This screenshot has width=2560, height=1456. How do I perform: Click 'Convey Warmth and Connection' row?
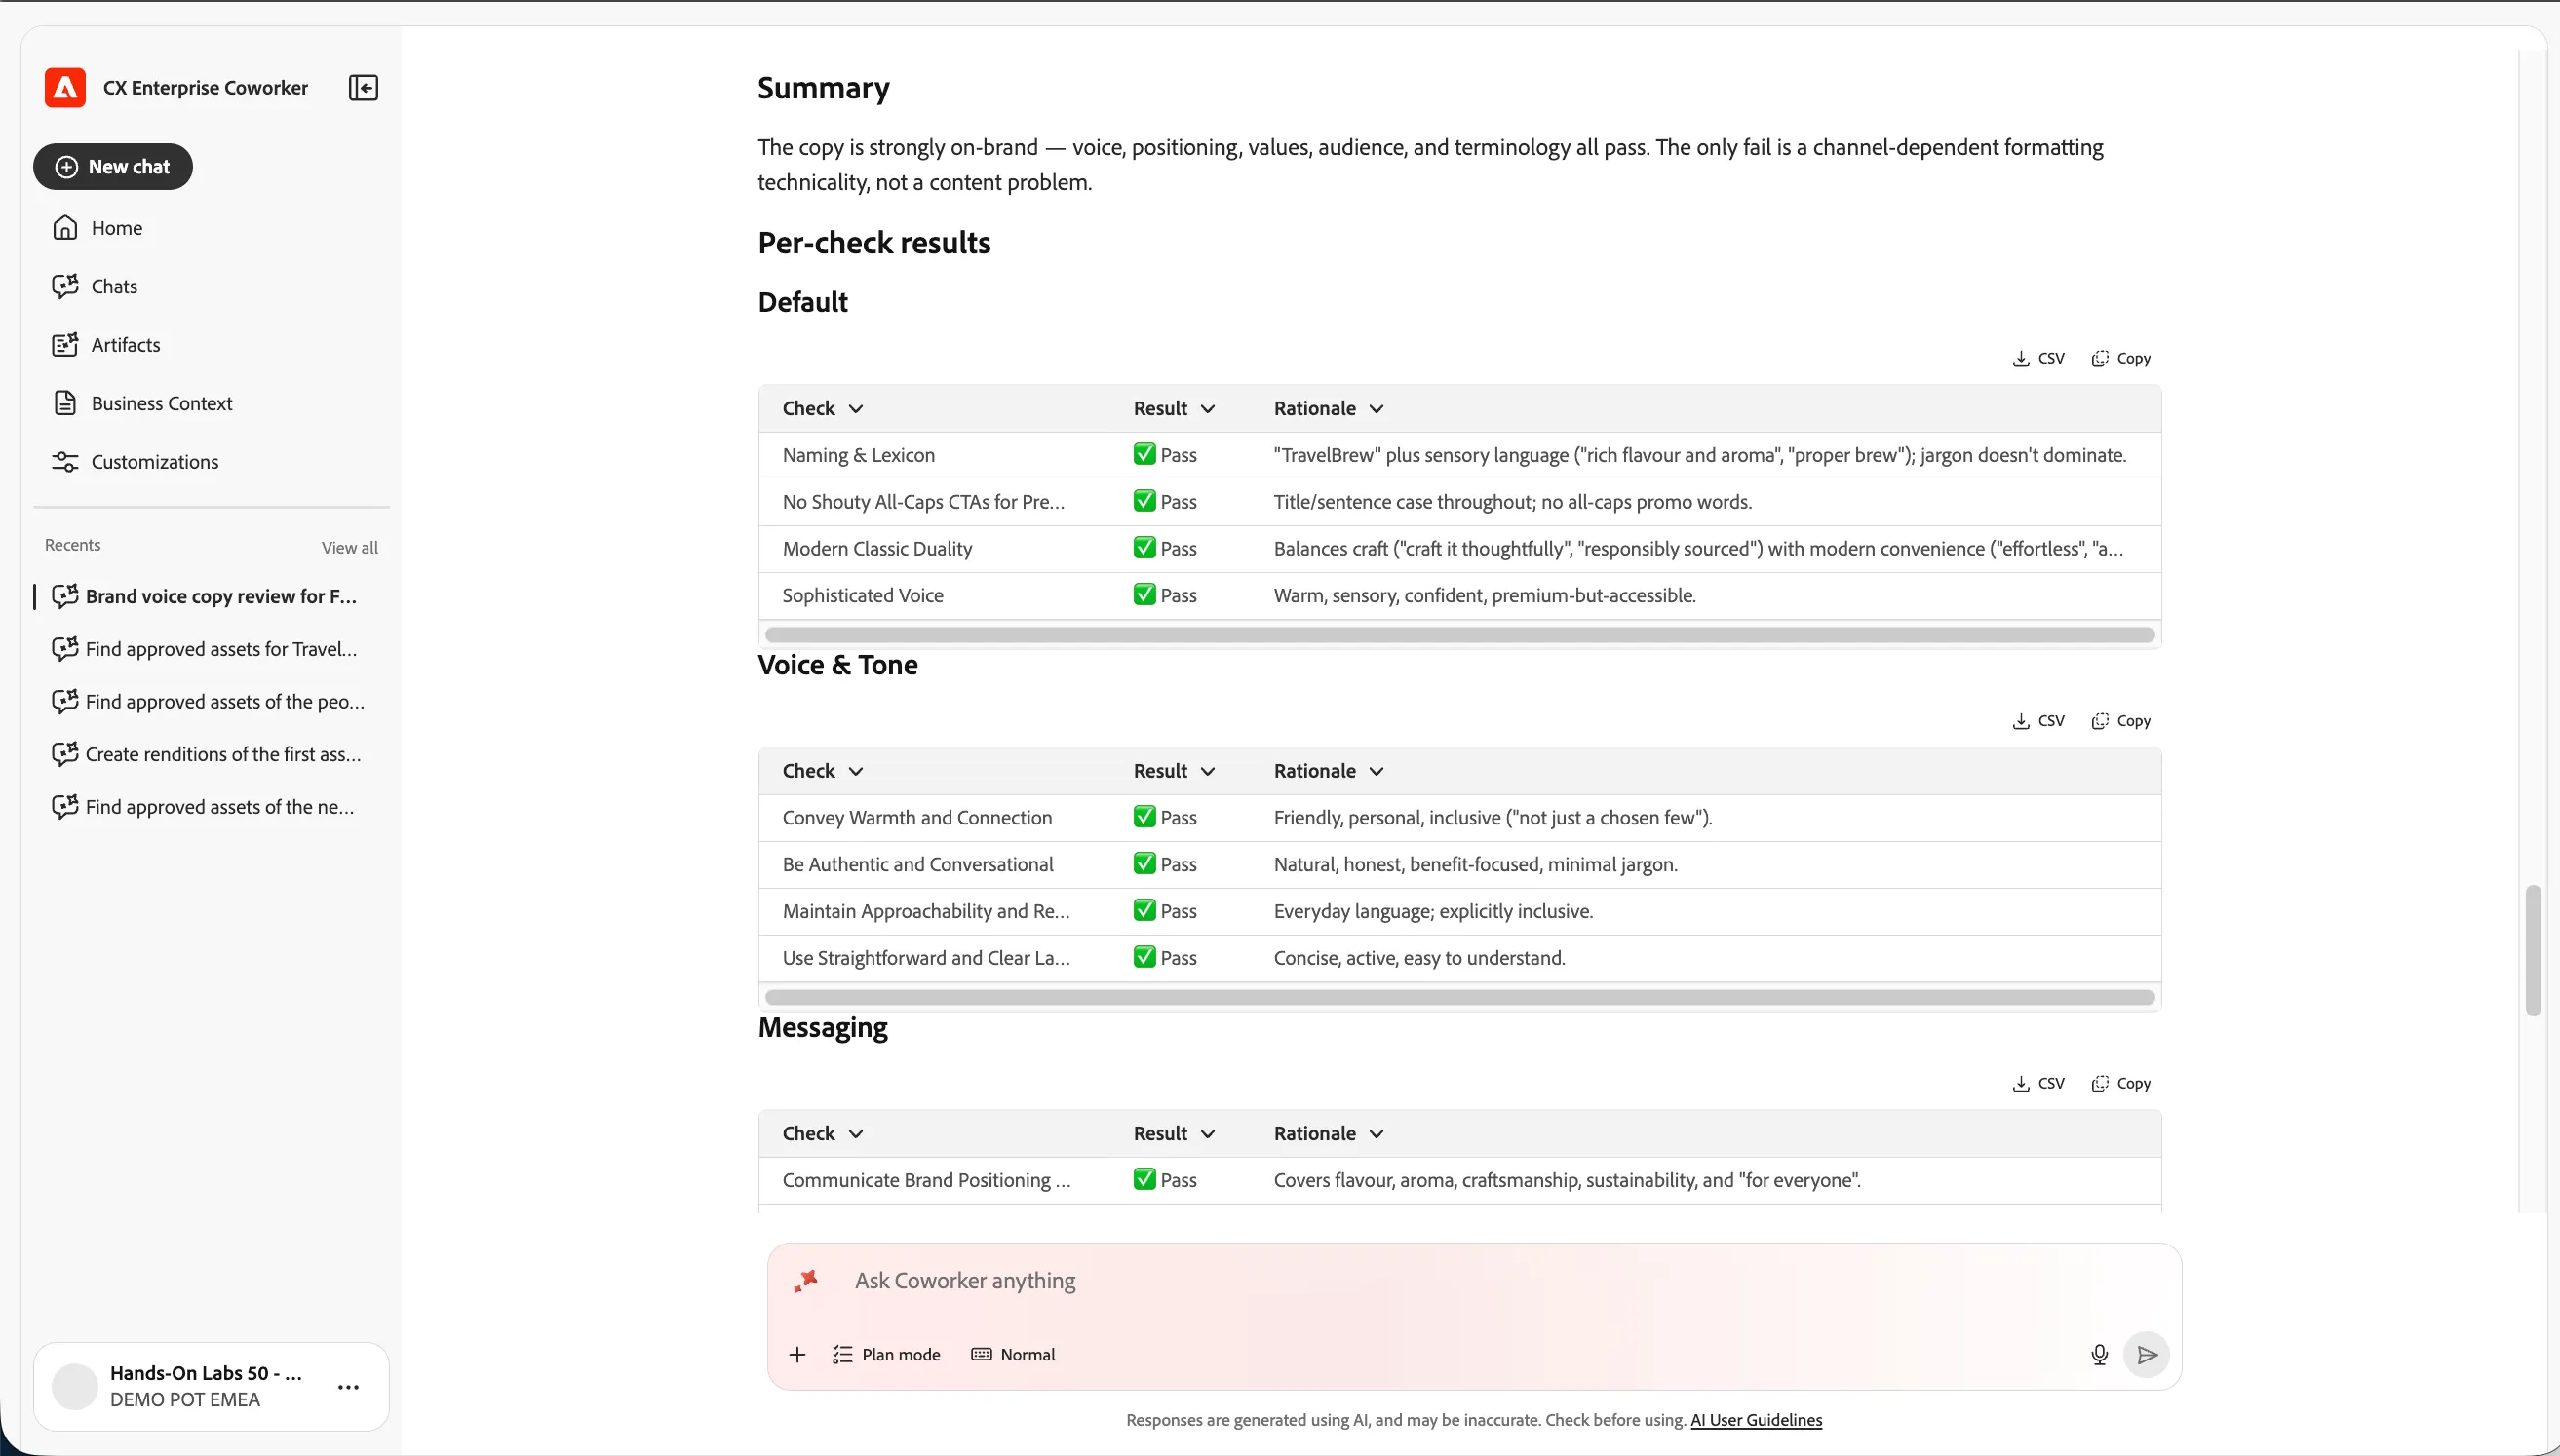coord(1459,818)
